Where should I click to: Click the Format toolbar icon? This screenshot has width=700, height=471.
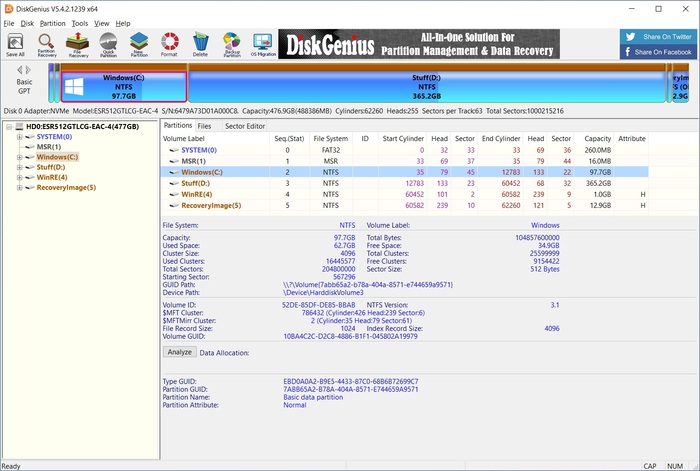pos(169,45)
